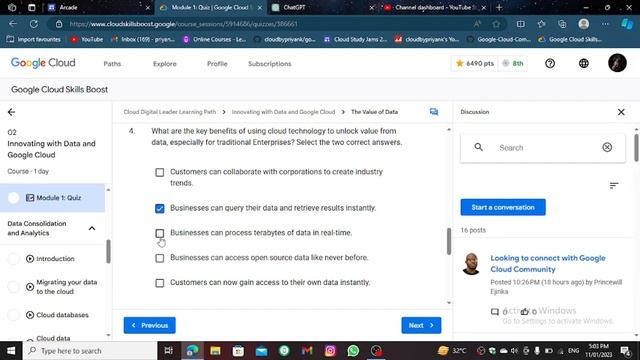Click the taskbar search box
The image size is (640, 360).
pos(90,351)
